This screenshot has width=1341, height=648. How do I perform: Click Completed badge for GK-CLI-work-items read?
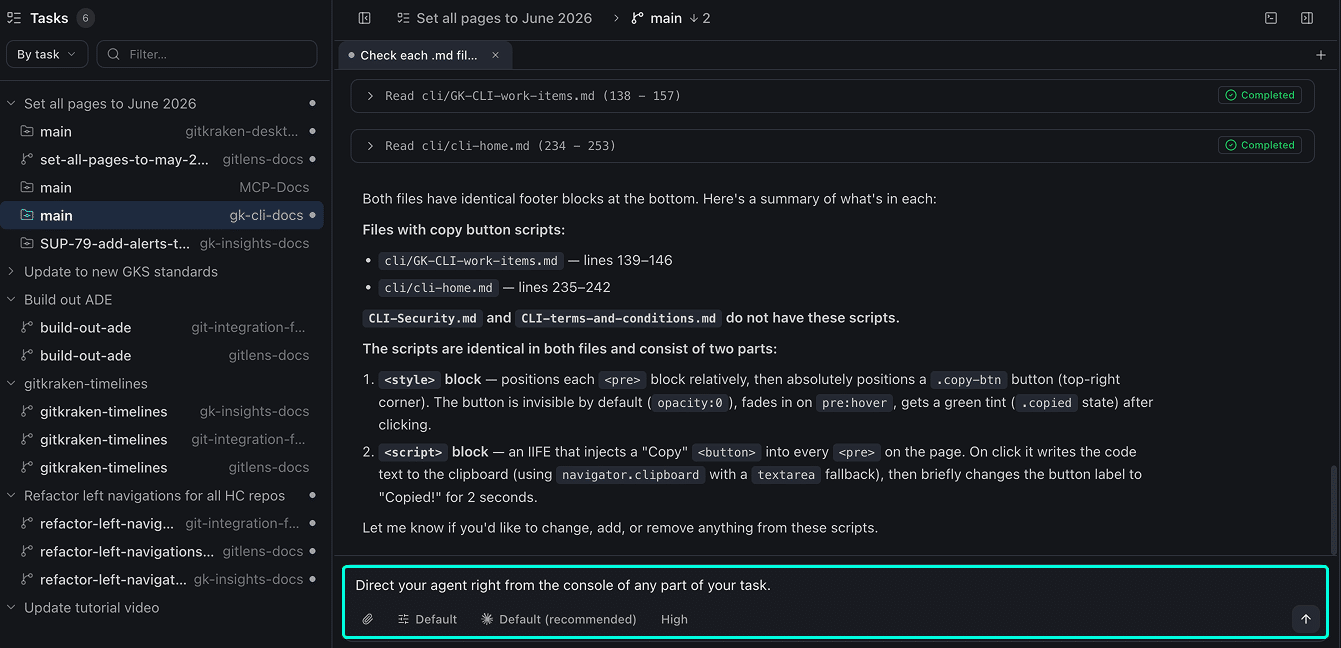click(1260, 95)
